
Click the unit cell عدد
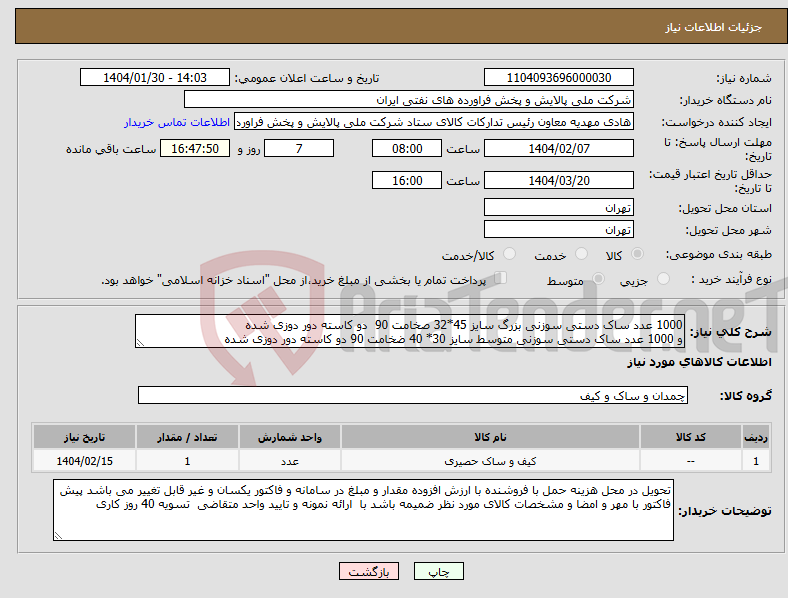(289, 461)
